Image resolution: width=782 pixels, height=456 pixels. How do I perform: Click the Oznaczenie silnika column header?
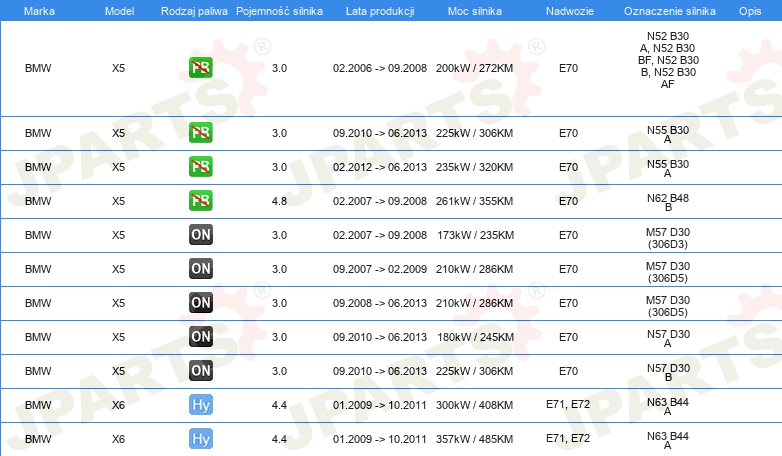tap(669, 11)
